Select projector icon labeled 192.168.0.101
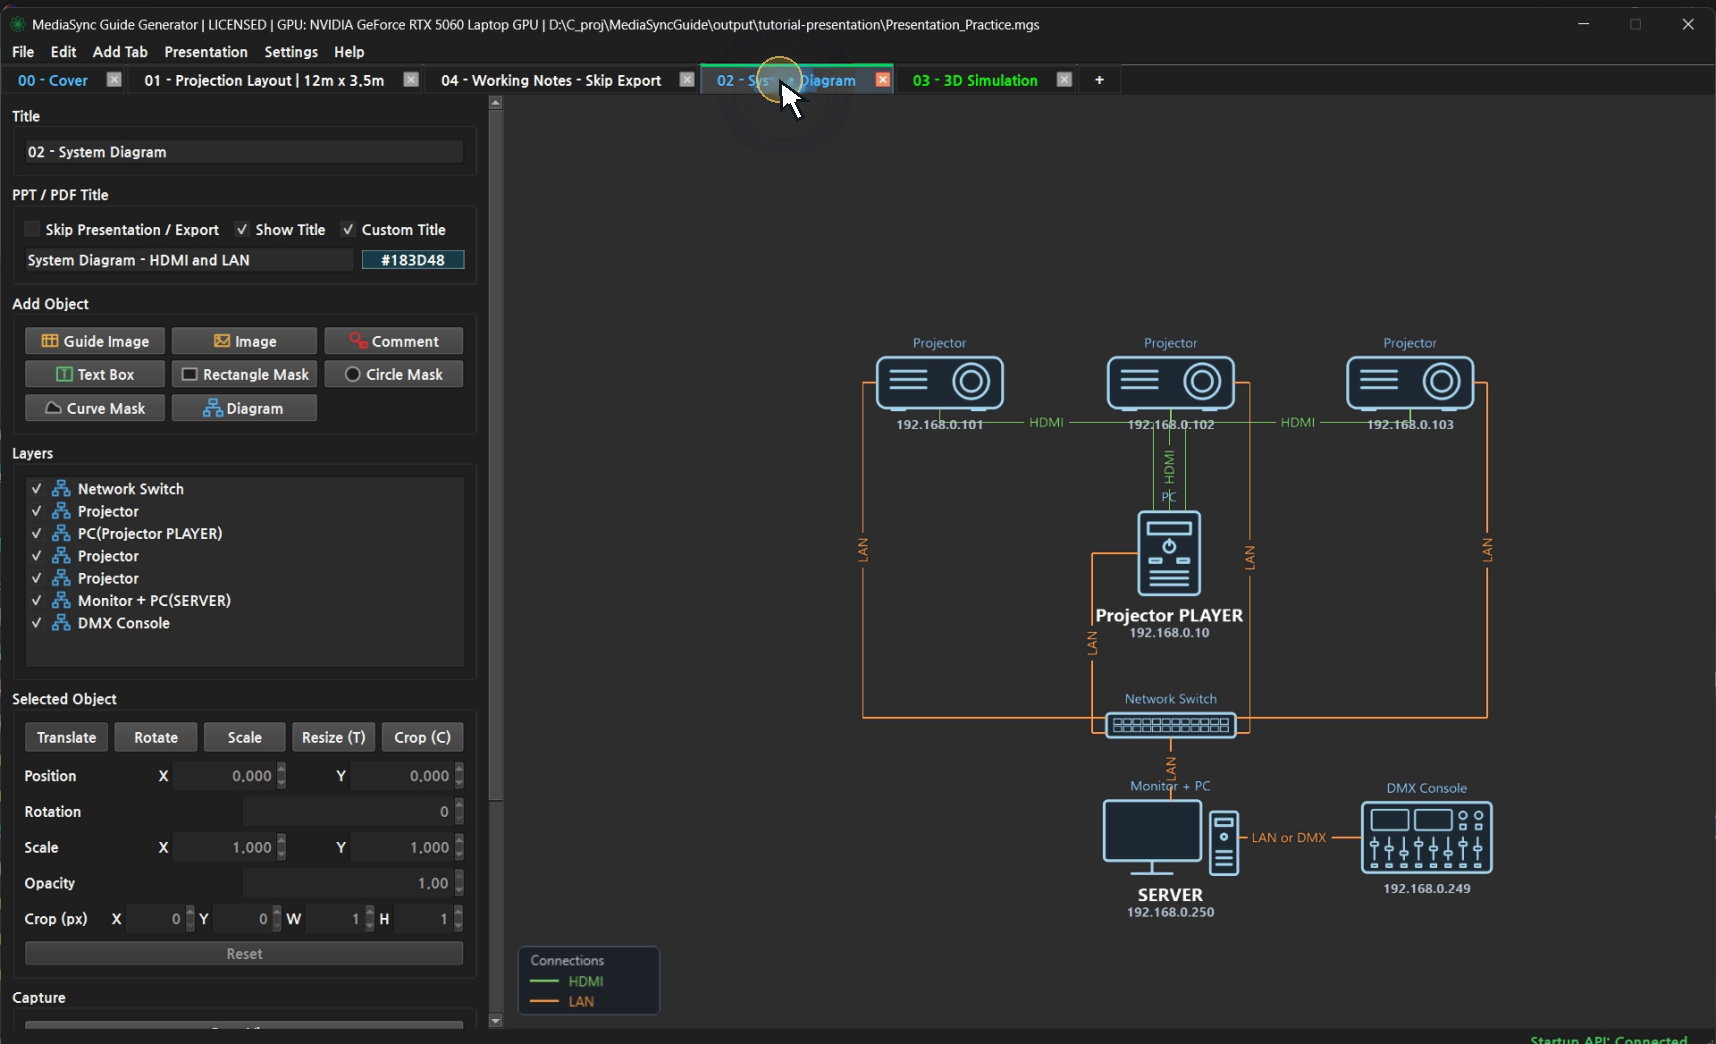Image resolution: width=1716 pixels, height=1044 pixels. pos(939,383)
